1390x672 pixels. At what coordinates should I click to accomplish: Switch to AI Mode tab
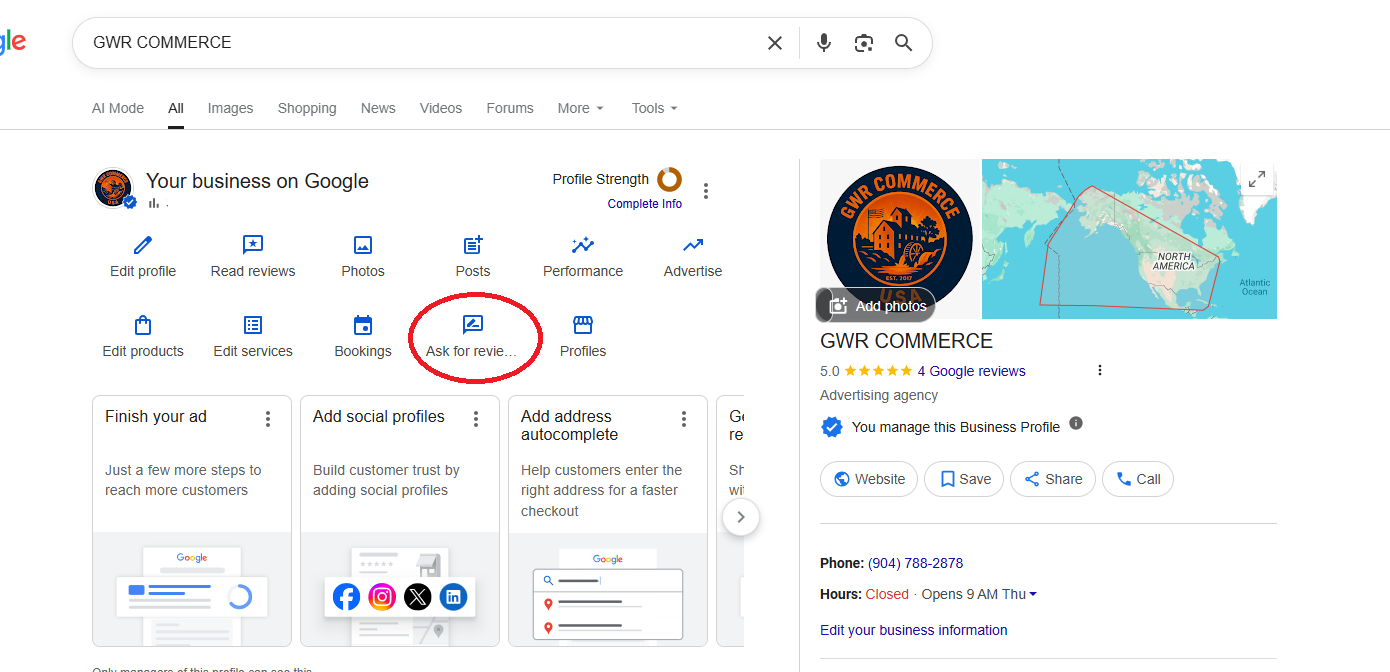point(118,108)
